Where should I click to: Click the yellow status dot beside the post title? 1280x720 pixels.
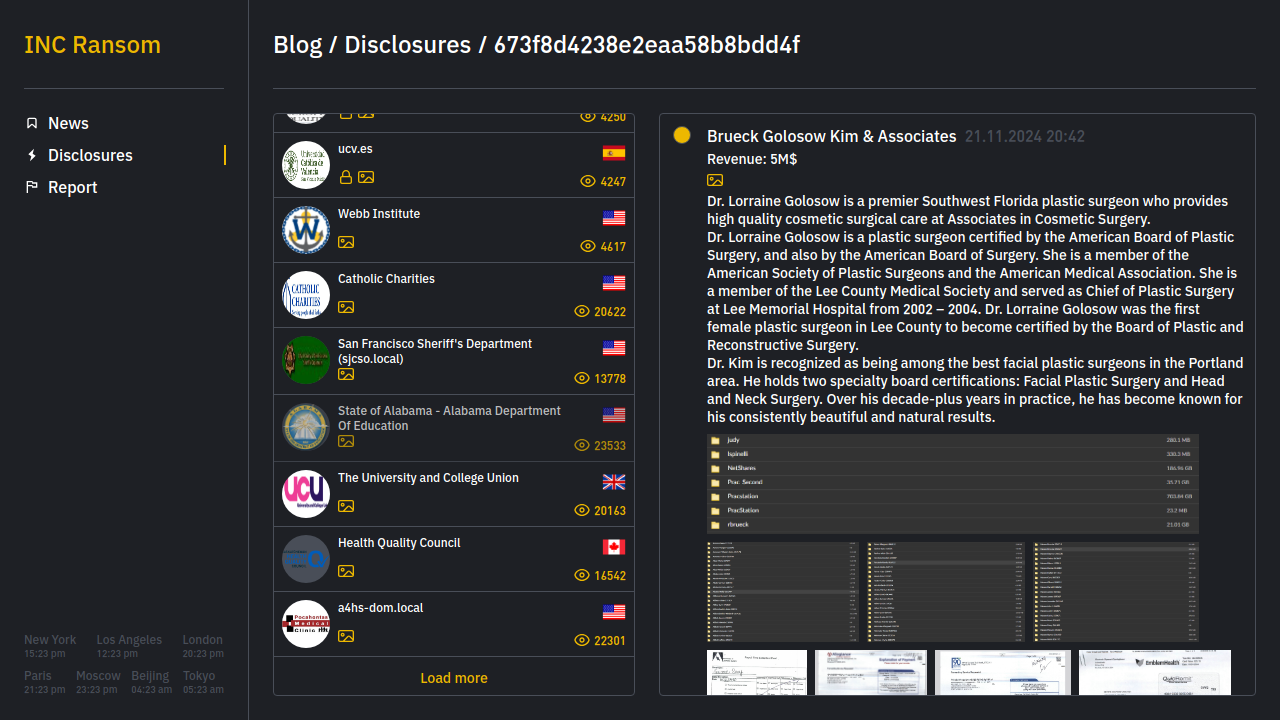682,135
